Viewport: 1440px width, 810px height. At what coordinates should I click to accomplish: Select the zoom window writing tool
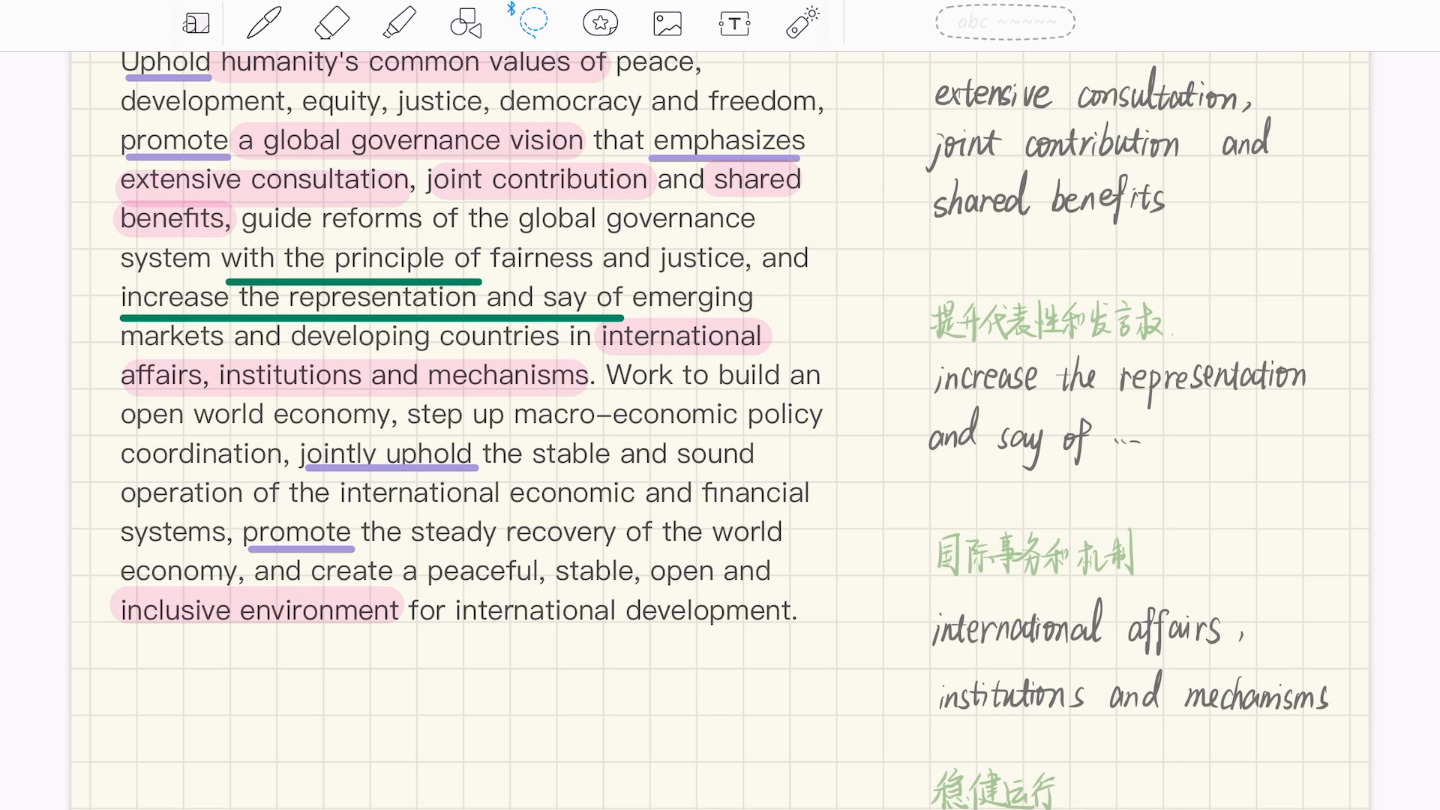coord(197,23)
